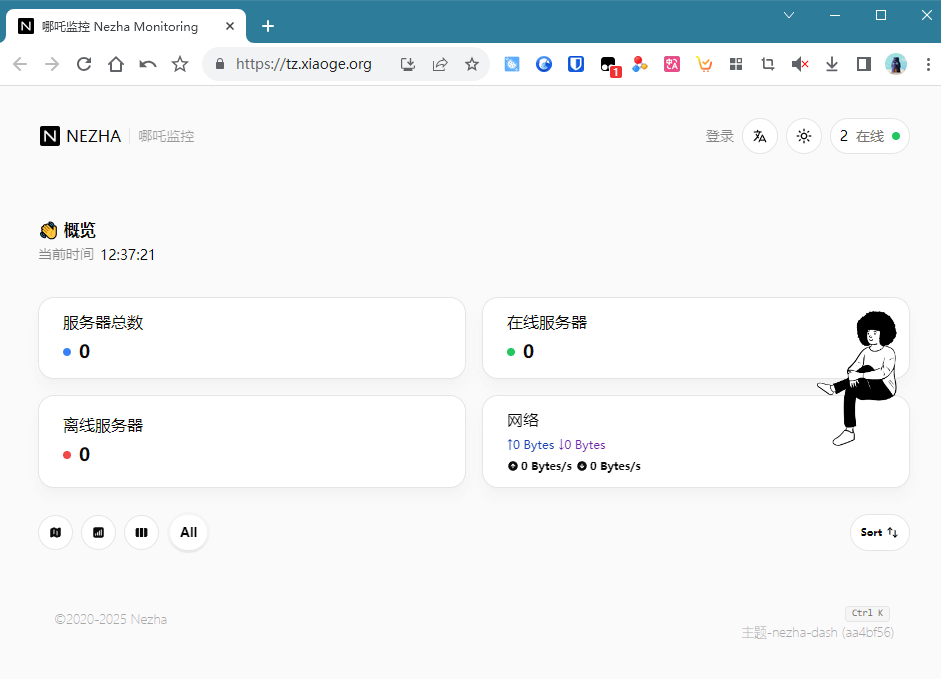Toggle the inline column layout icon
The image size is (941, 679).
coord(141,532)
